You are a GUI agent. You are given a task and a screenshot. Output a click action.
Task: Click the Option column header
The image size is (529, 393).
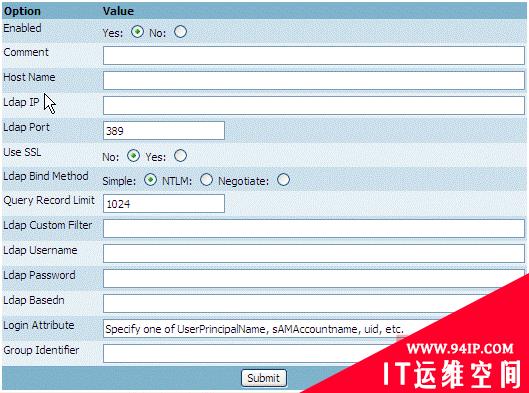[x=22, y=11]
